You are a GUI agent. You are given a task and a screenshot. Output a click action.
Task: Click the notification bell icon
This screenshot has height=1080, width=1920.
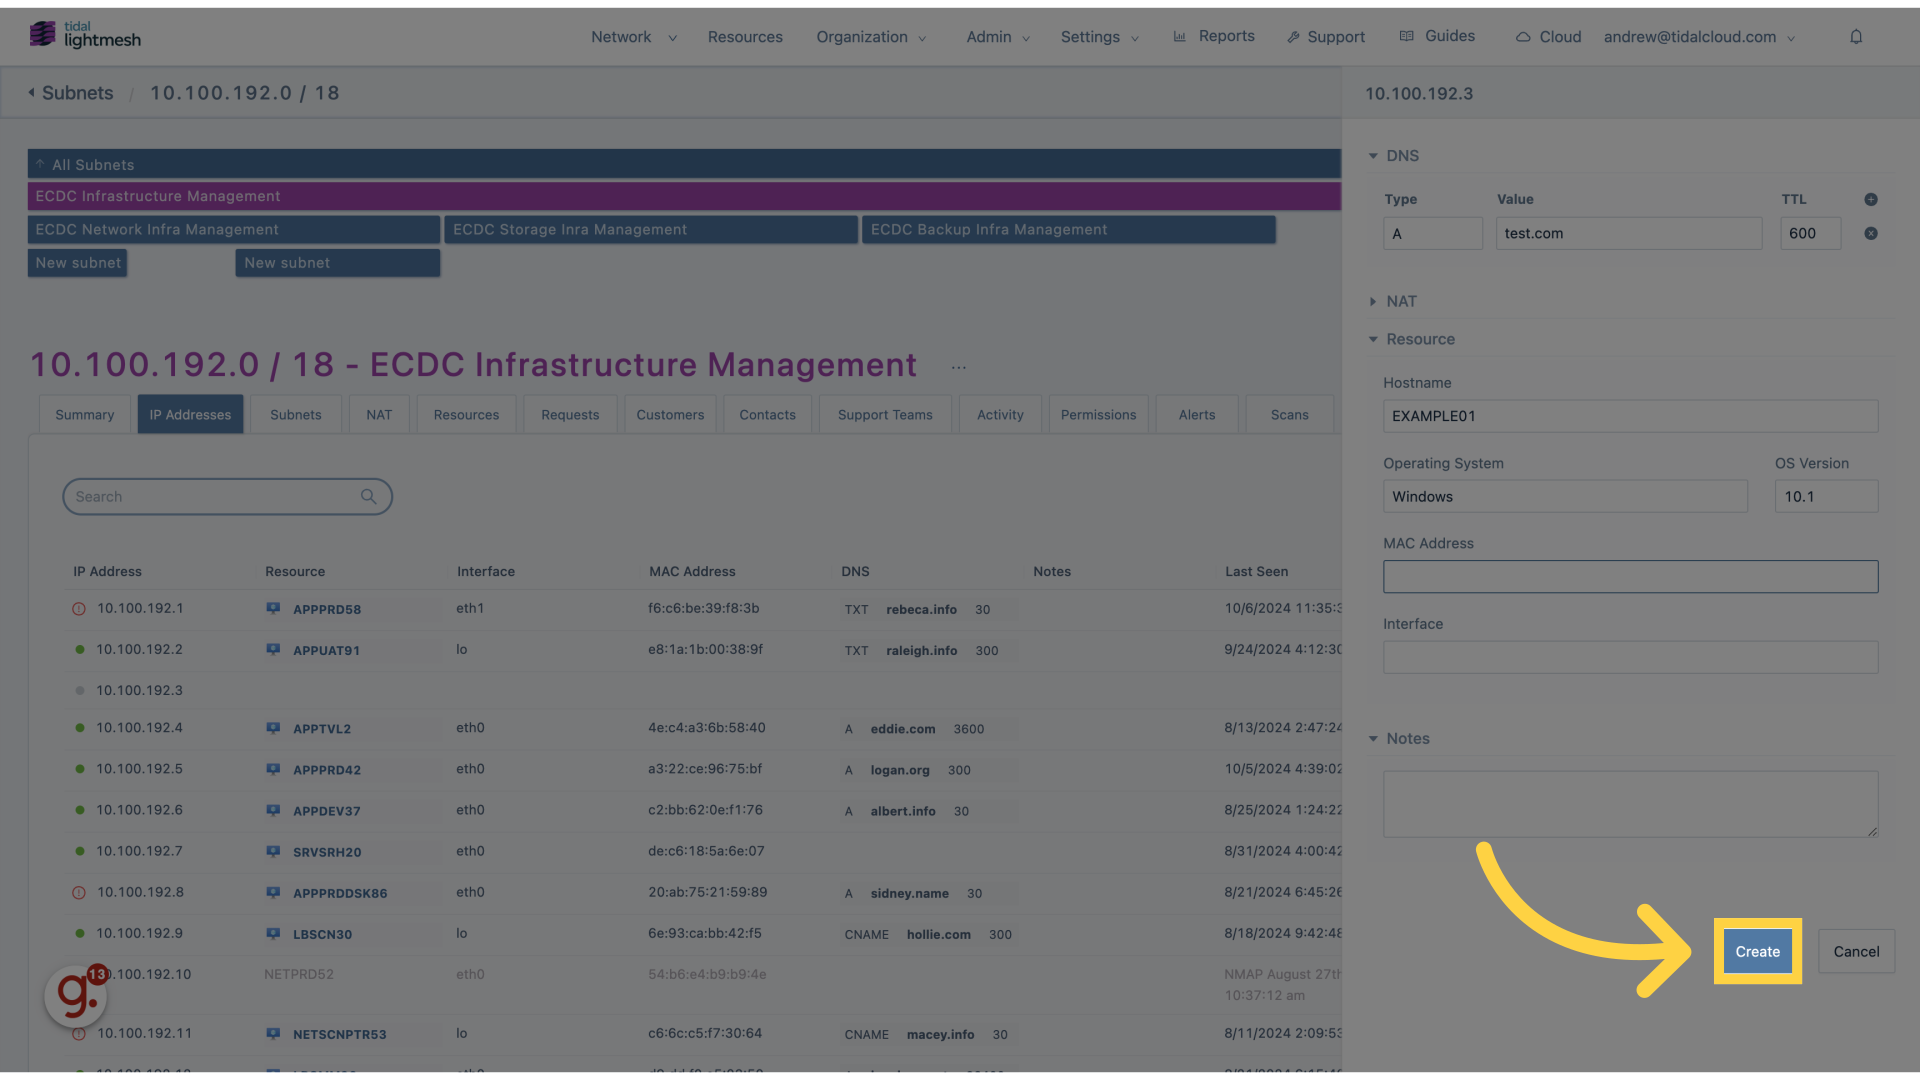tap(1855, 36)
